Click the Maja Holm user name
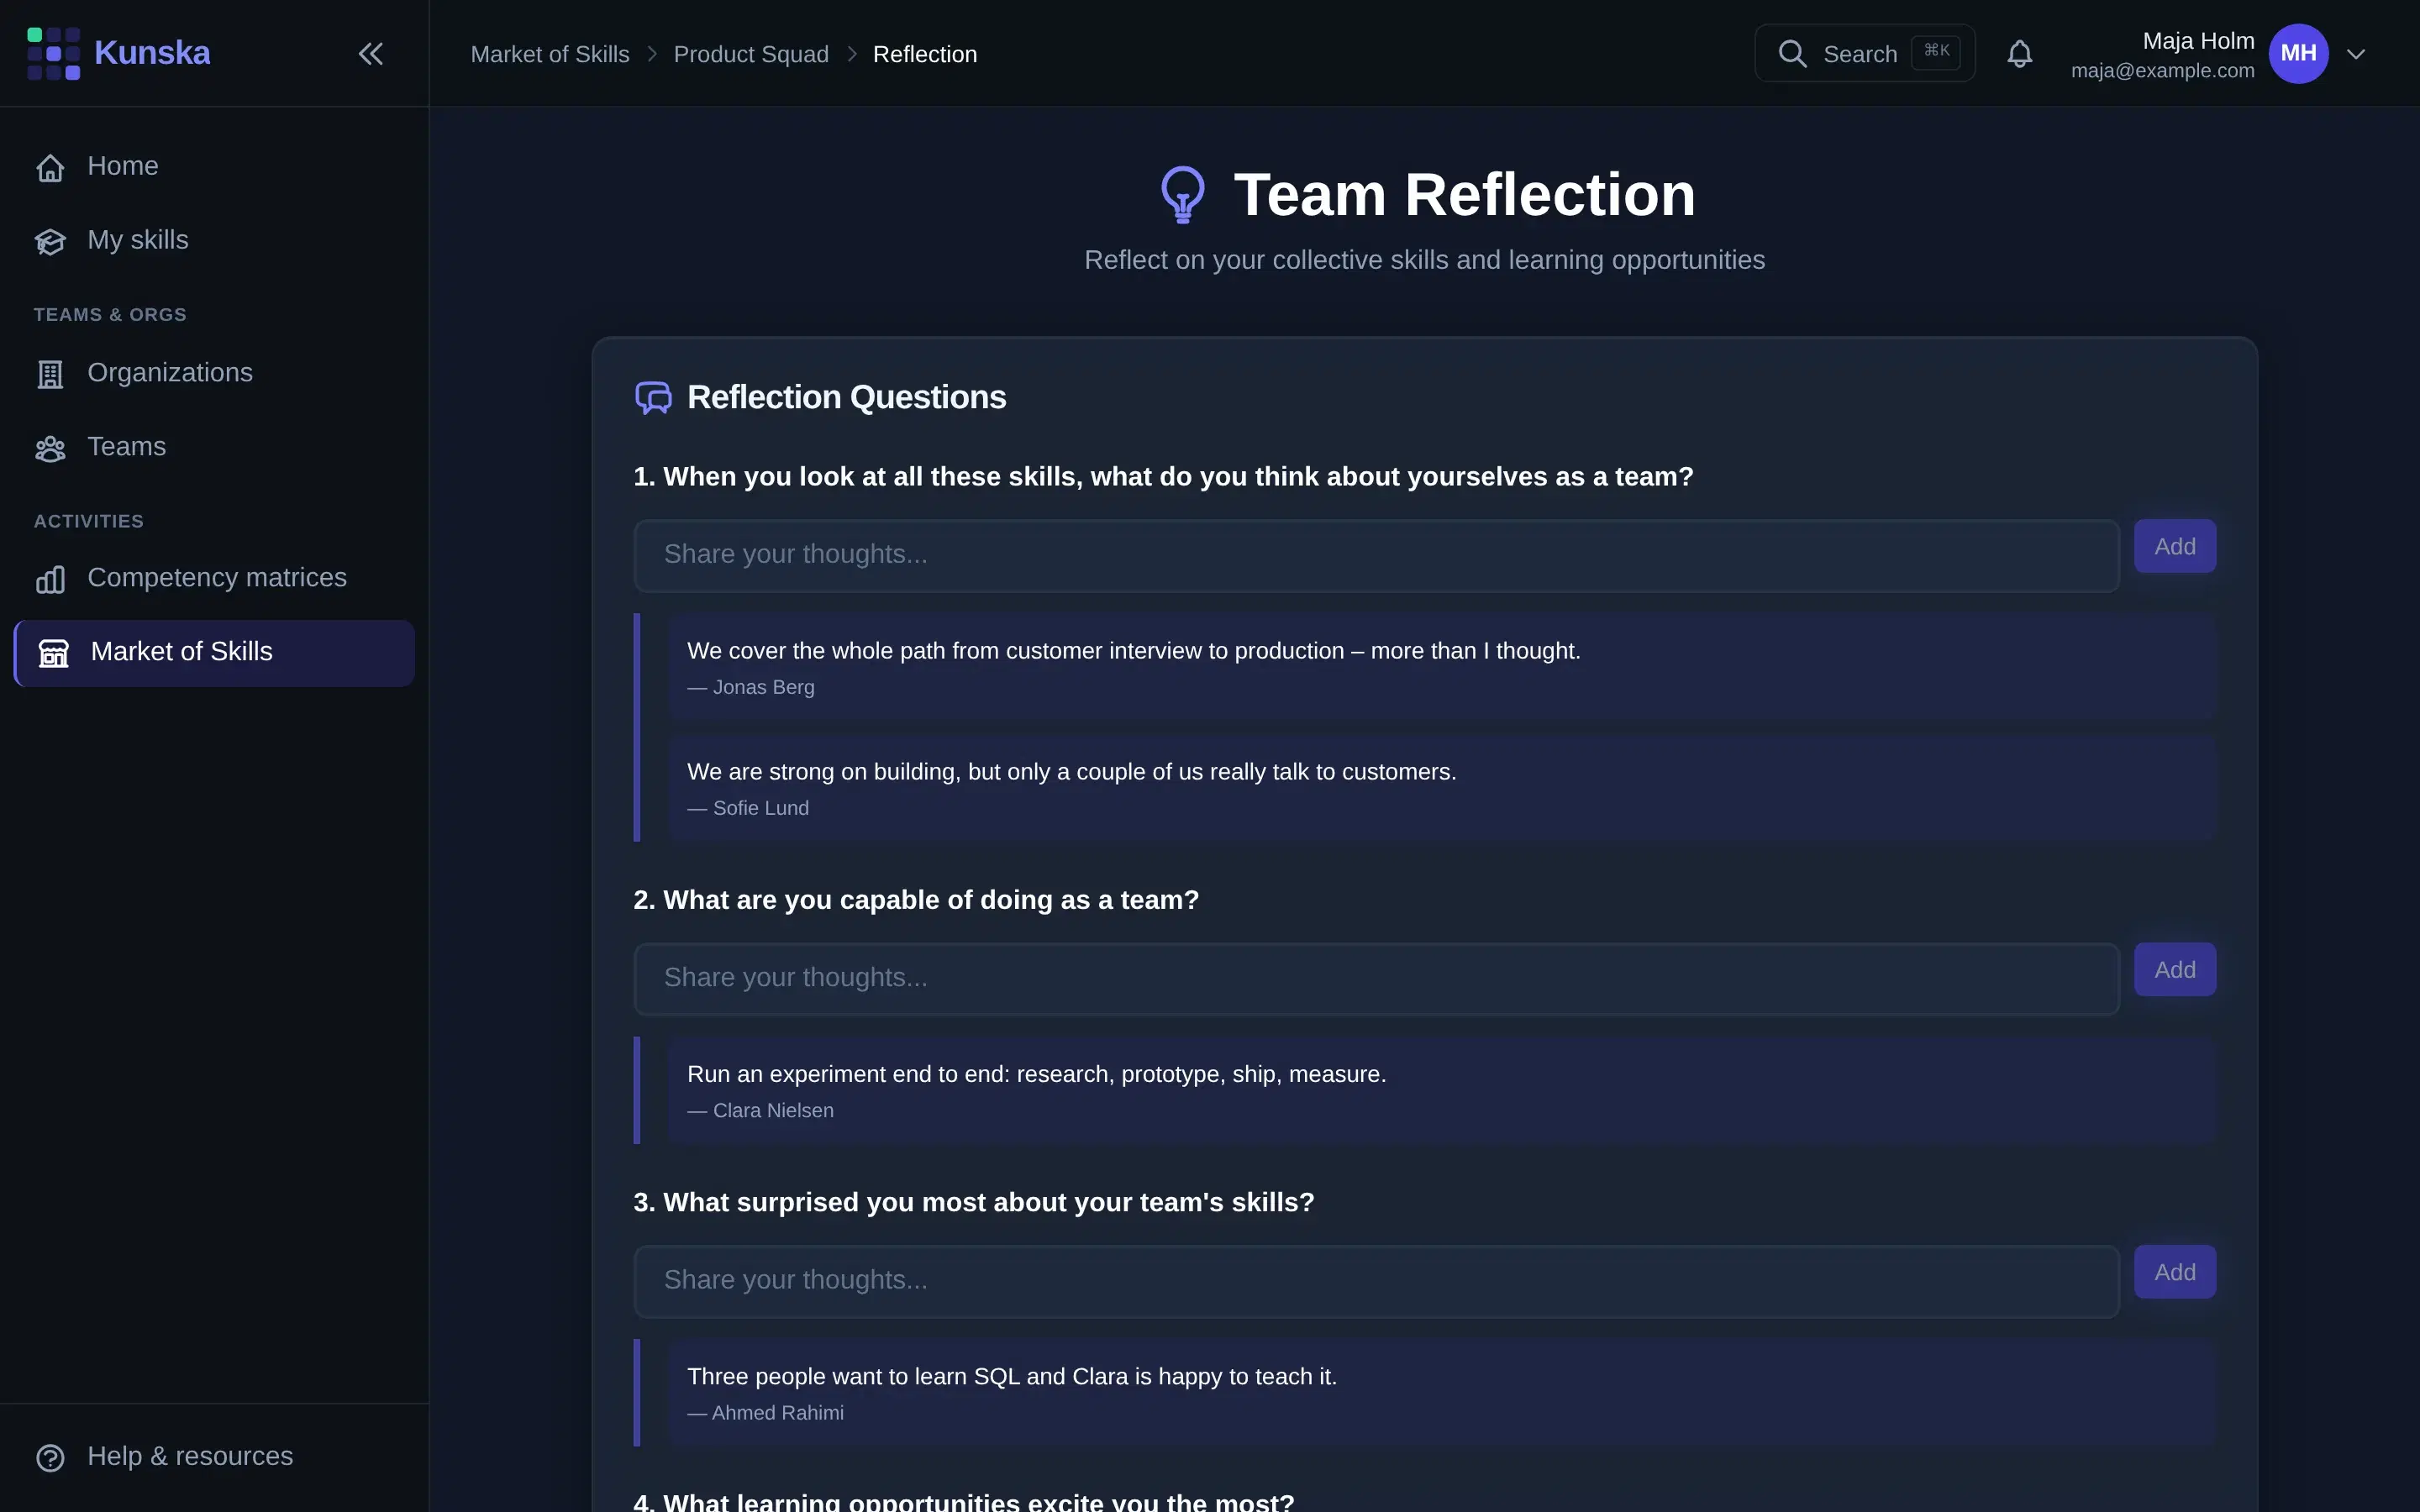The image size is (2420, 1512). 2198,41
